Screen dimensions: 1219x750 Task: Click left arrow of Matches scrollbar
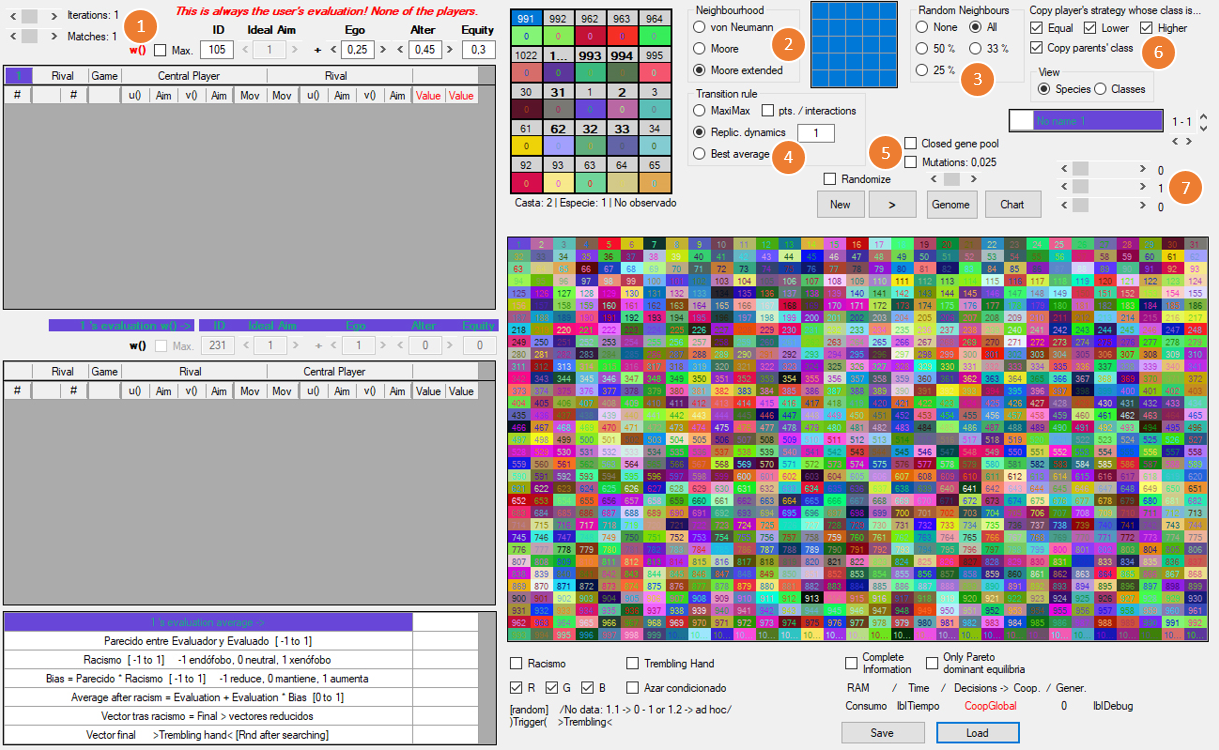12,36
